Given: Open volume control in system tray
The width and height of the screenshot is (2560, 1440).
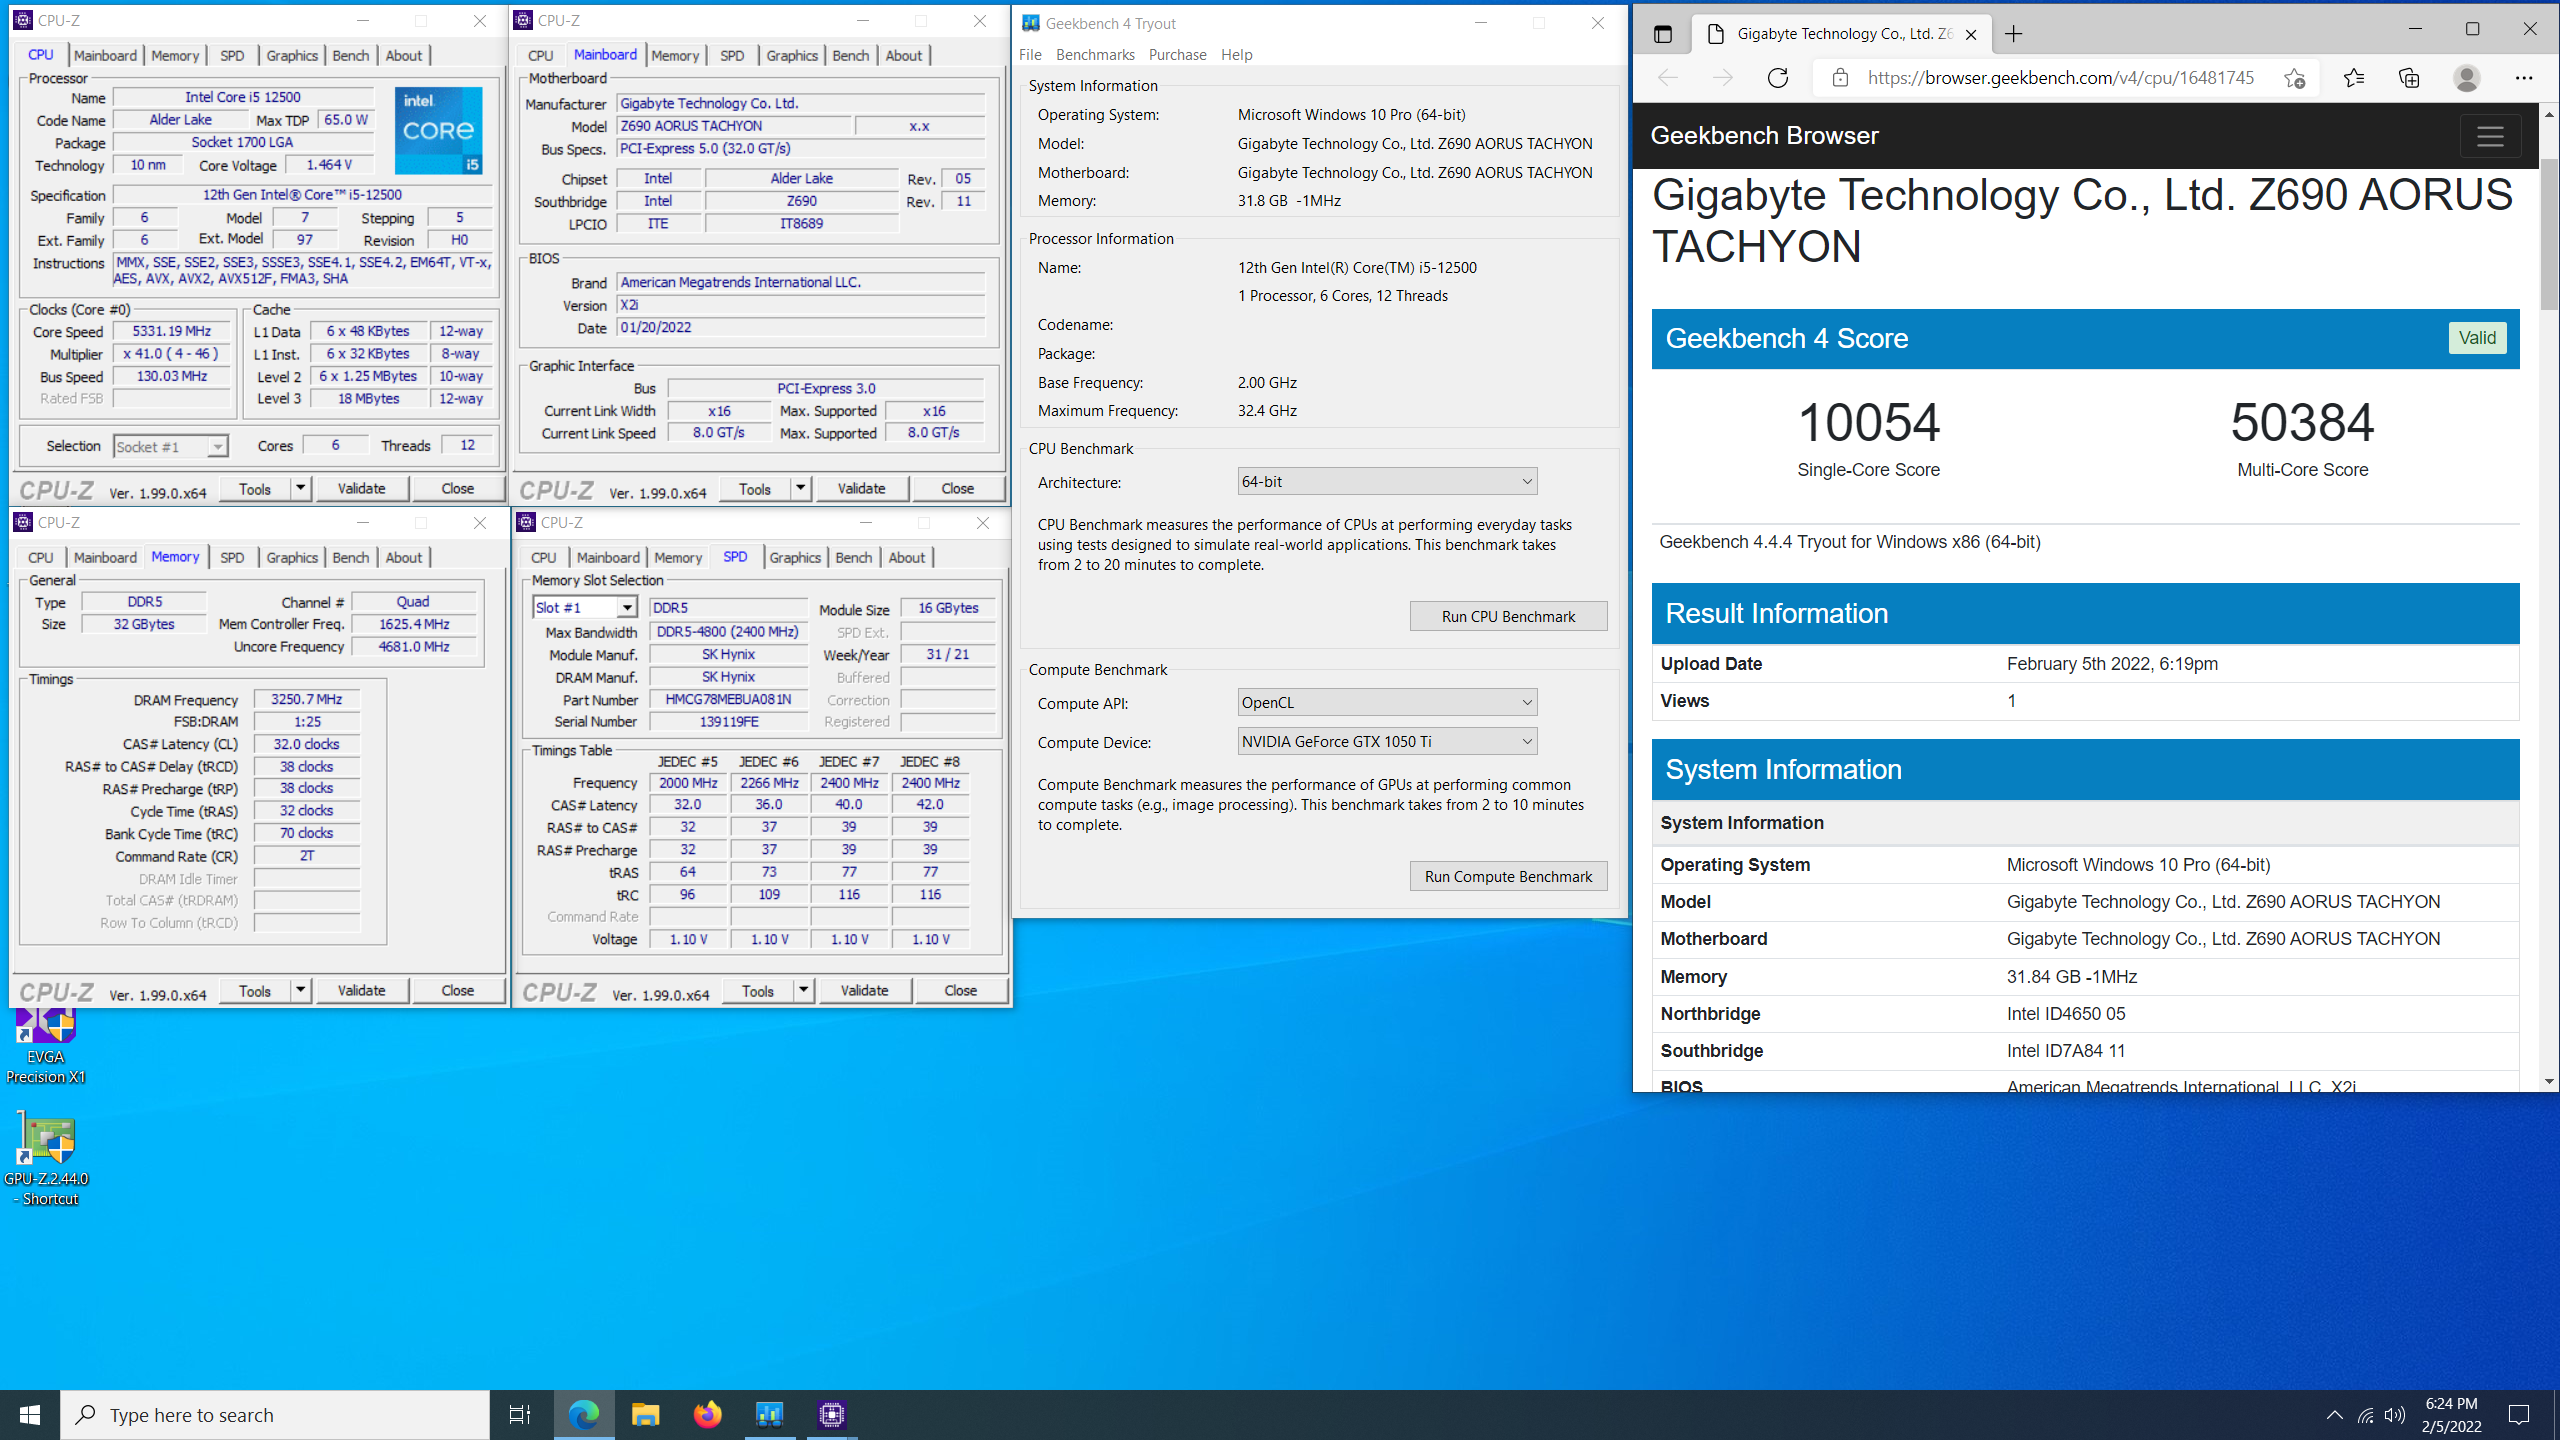Looking at the screenshot, I should click(x=2395, y=1414).
